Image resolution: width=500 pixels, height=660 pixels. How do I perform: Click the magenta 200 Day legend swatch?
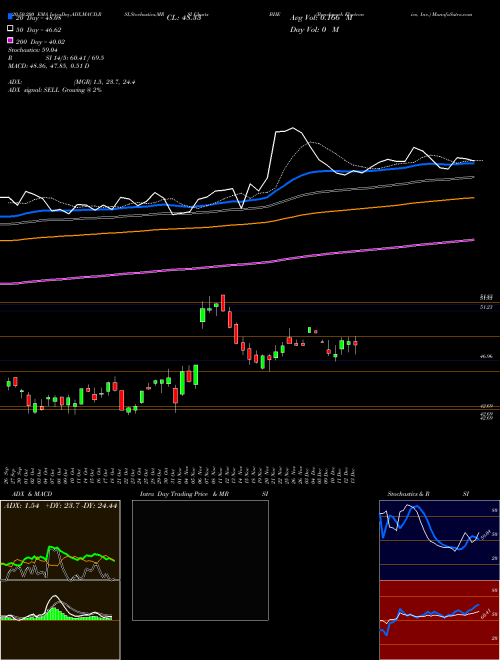point(10,41)
